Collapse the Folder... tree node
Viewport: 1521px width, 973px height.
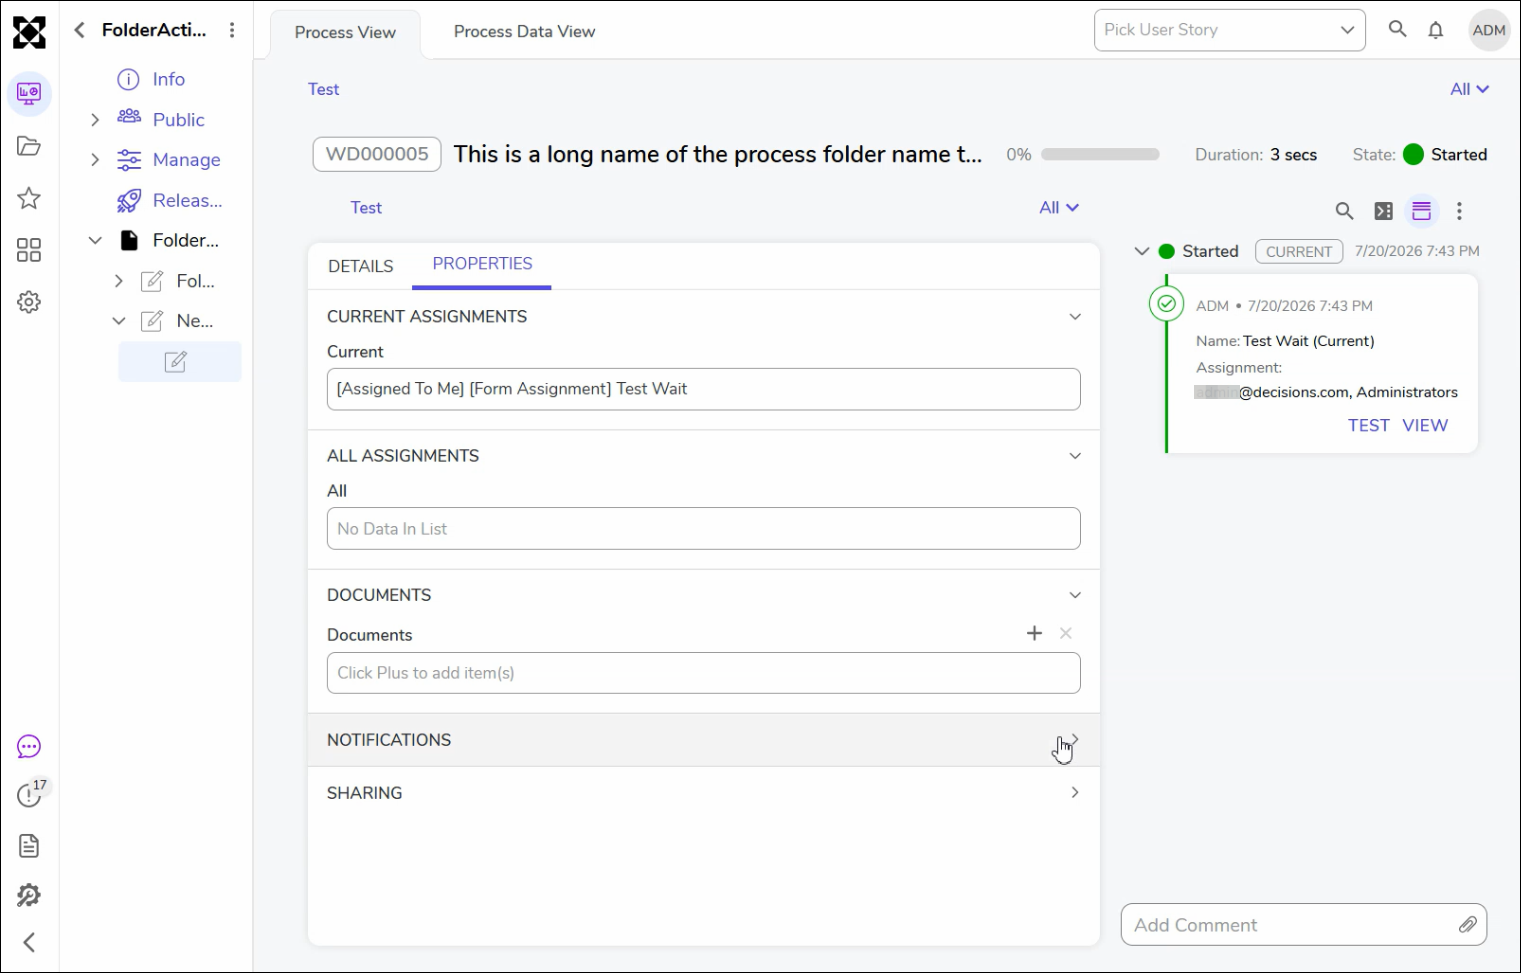coord(95,240)
